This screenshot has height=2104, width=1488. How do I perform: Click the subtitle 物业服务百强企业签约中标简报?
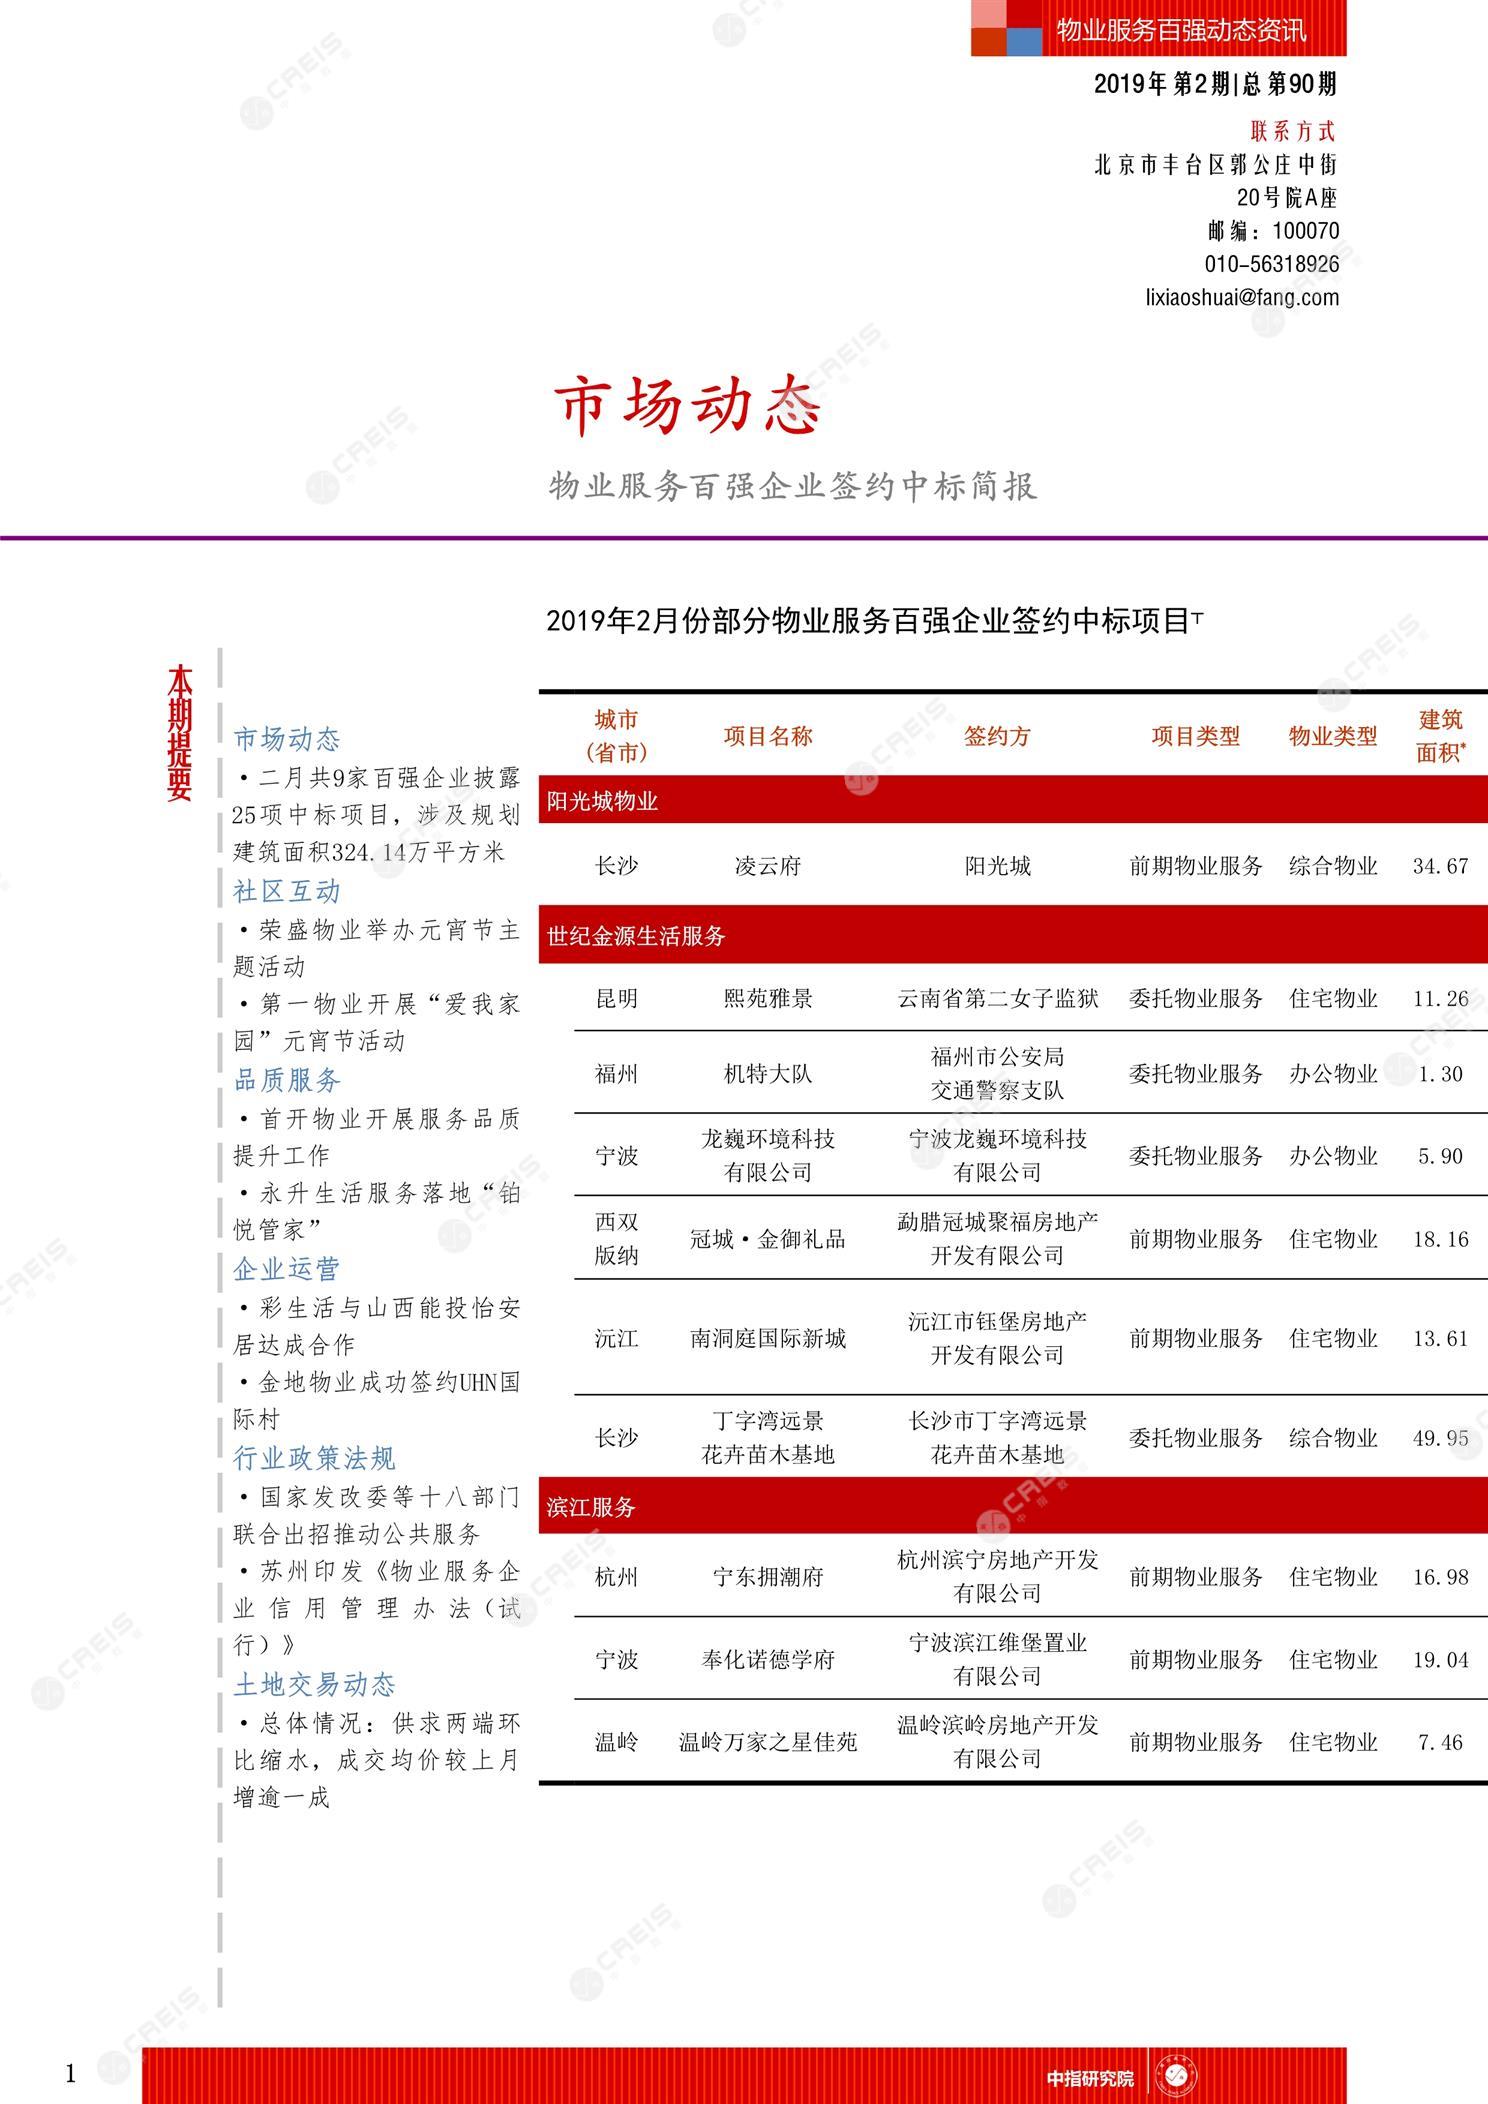tap(793, 486)
